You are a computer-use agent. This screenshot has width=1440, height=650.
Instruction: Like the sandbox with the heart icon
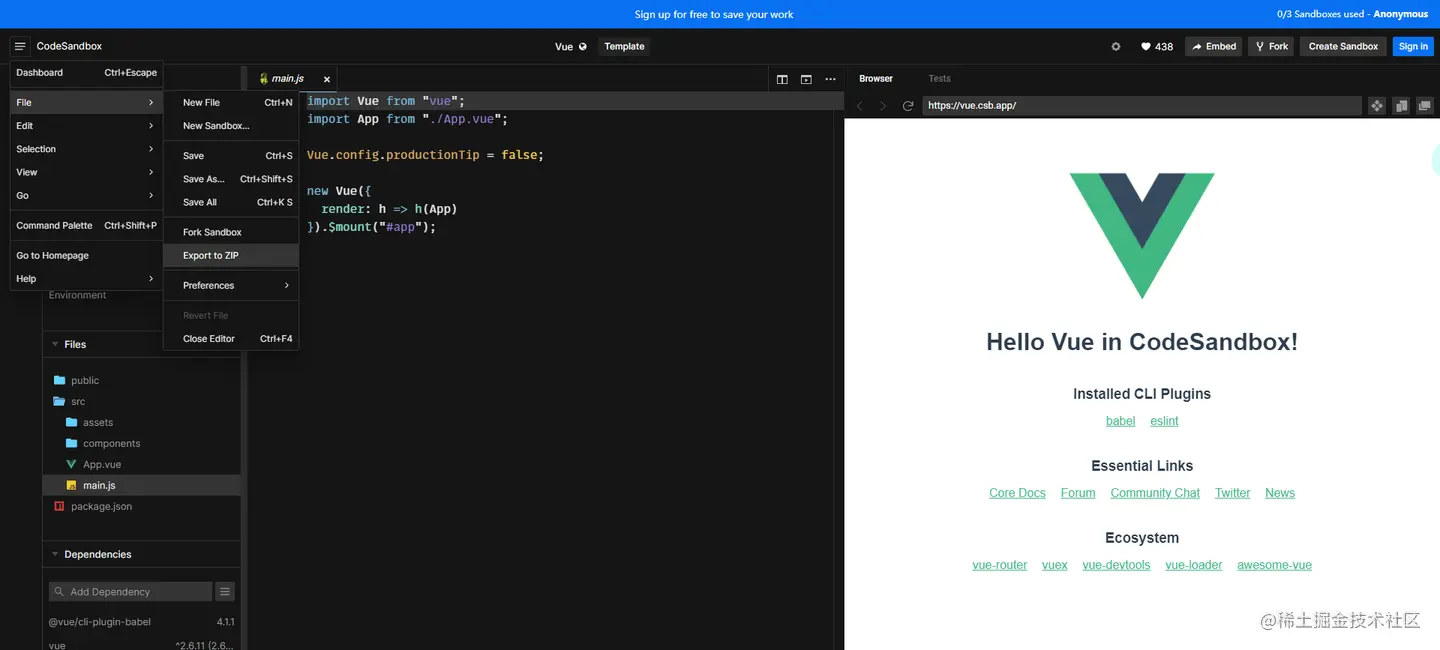point(1146,46)
